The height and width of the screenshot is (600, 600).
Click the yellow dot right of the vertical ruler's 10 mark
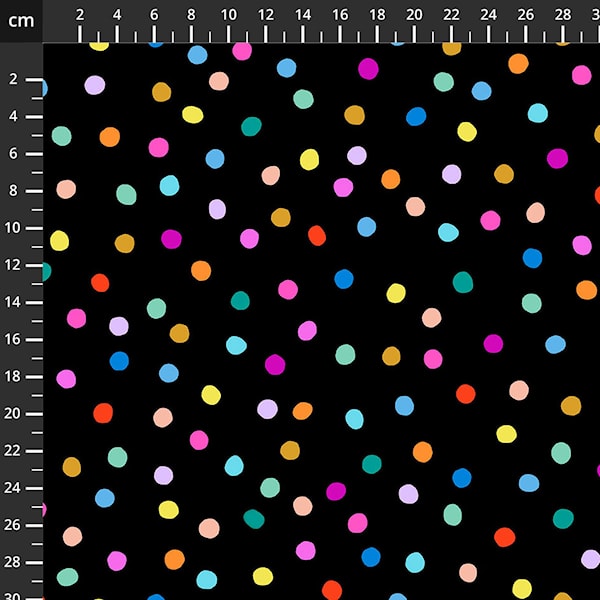pos(60,240)
